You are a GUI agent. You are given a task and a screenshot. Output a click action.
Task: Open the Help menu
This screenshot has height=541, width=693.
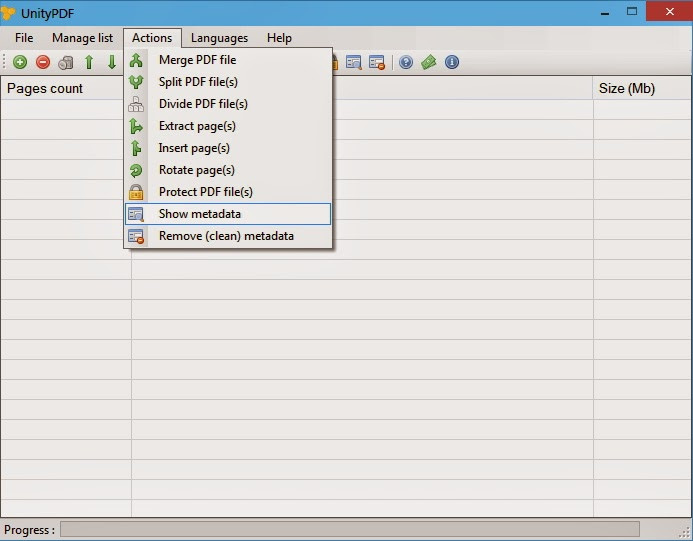click(x=279, y=38)
